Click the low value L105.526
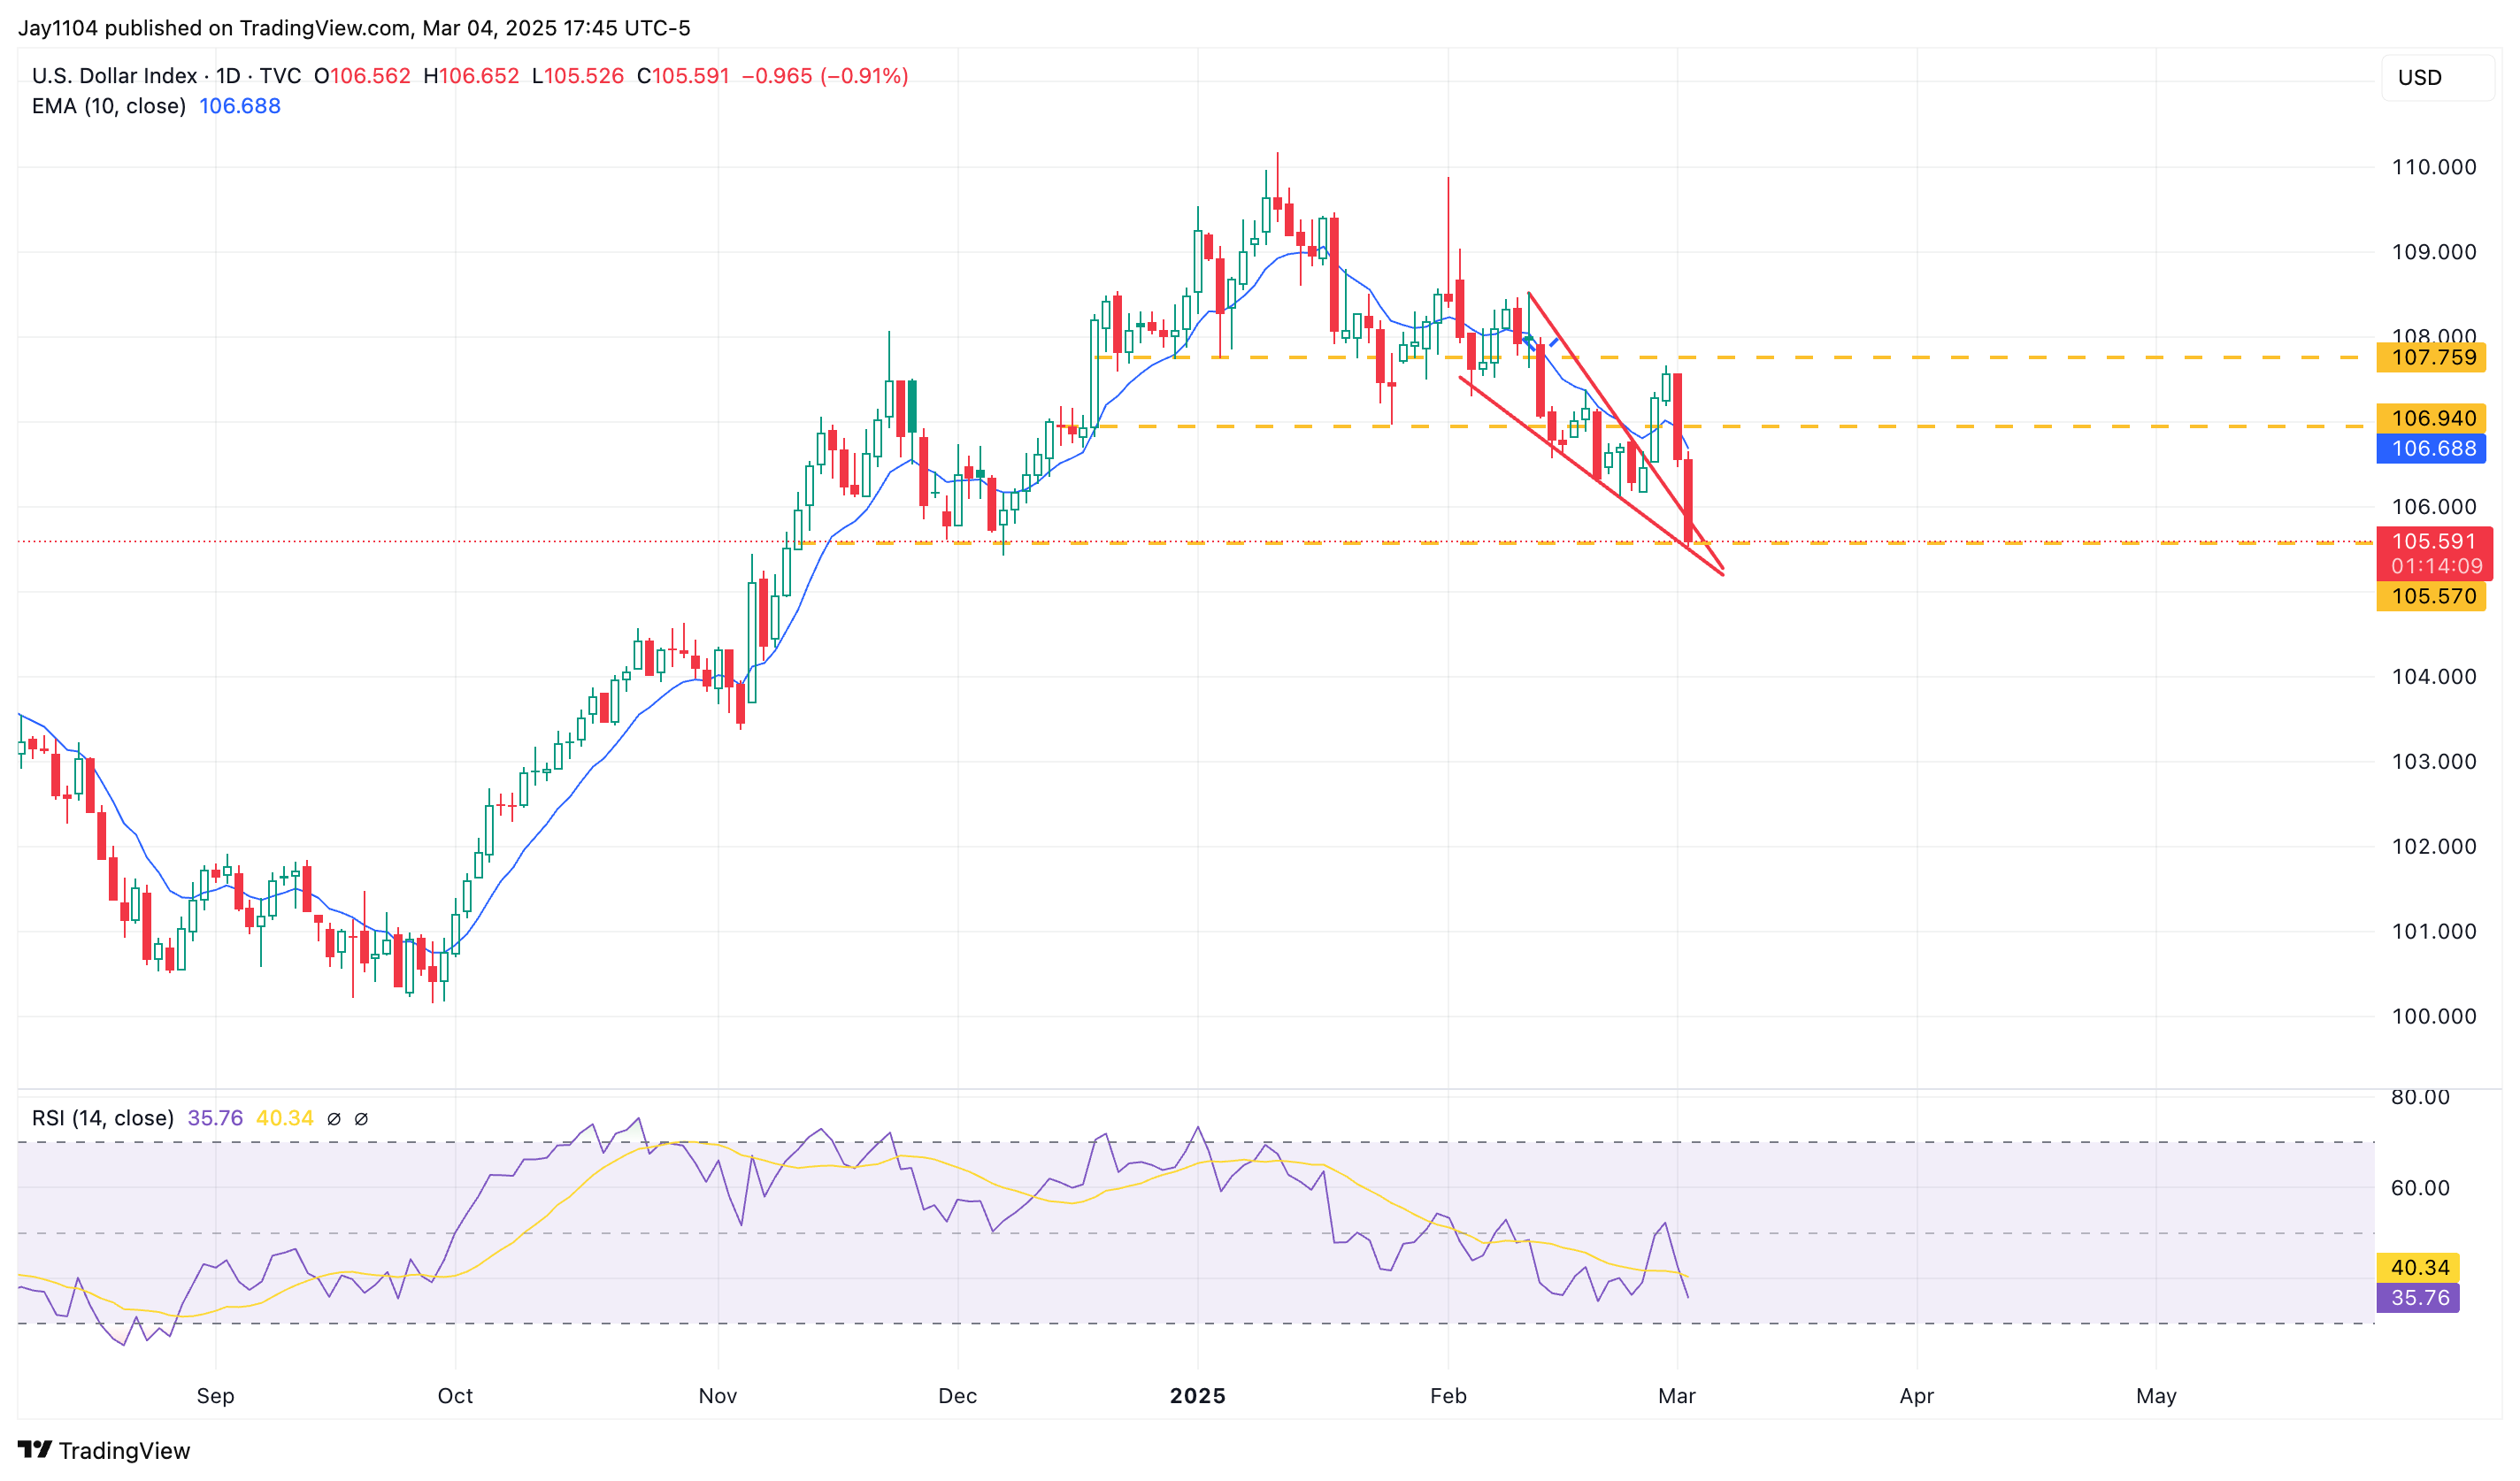This screenshot has height=1481, width=2520. [577, 76]
